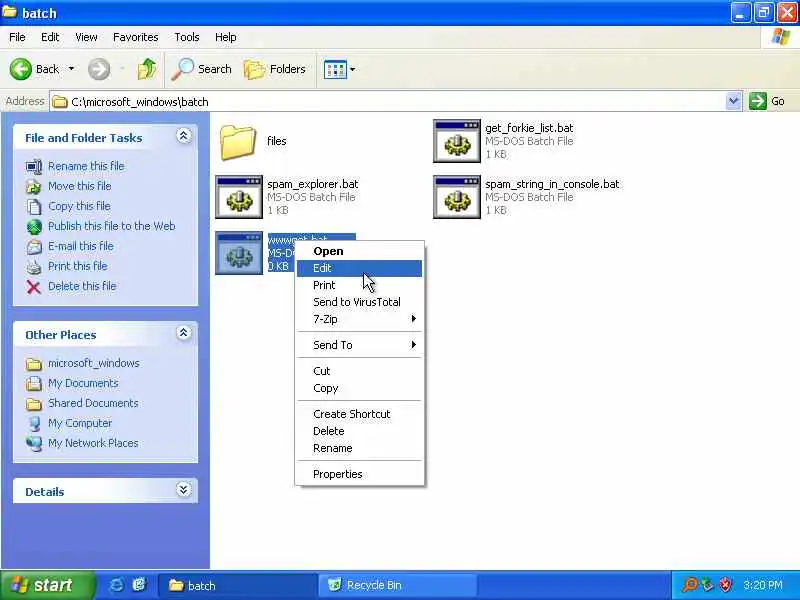Launch Internet Explorer from Quick Launch
The image size is (800, 600).
(116, 585)
